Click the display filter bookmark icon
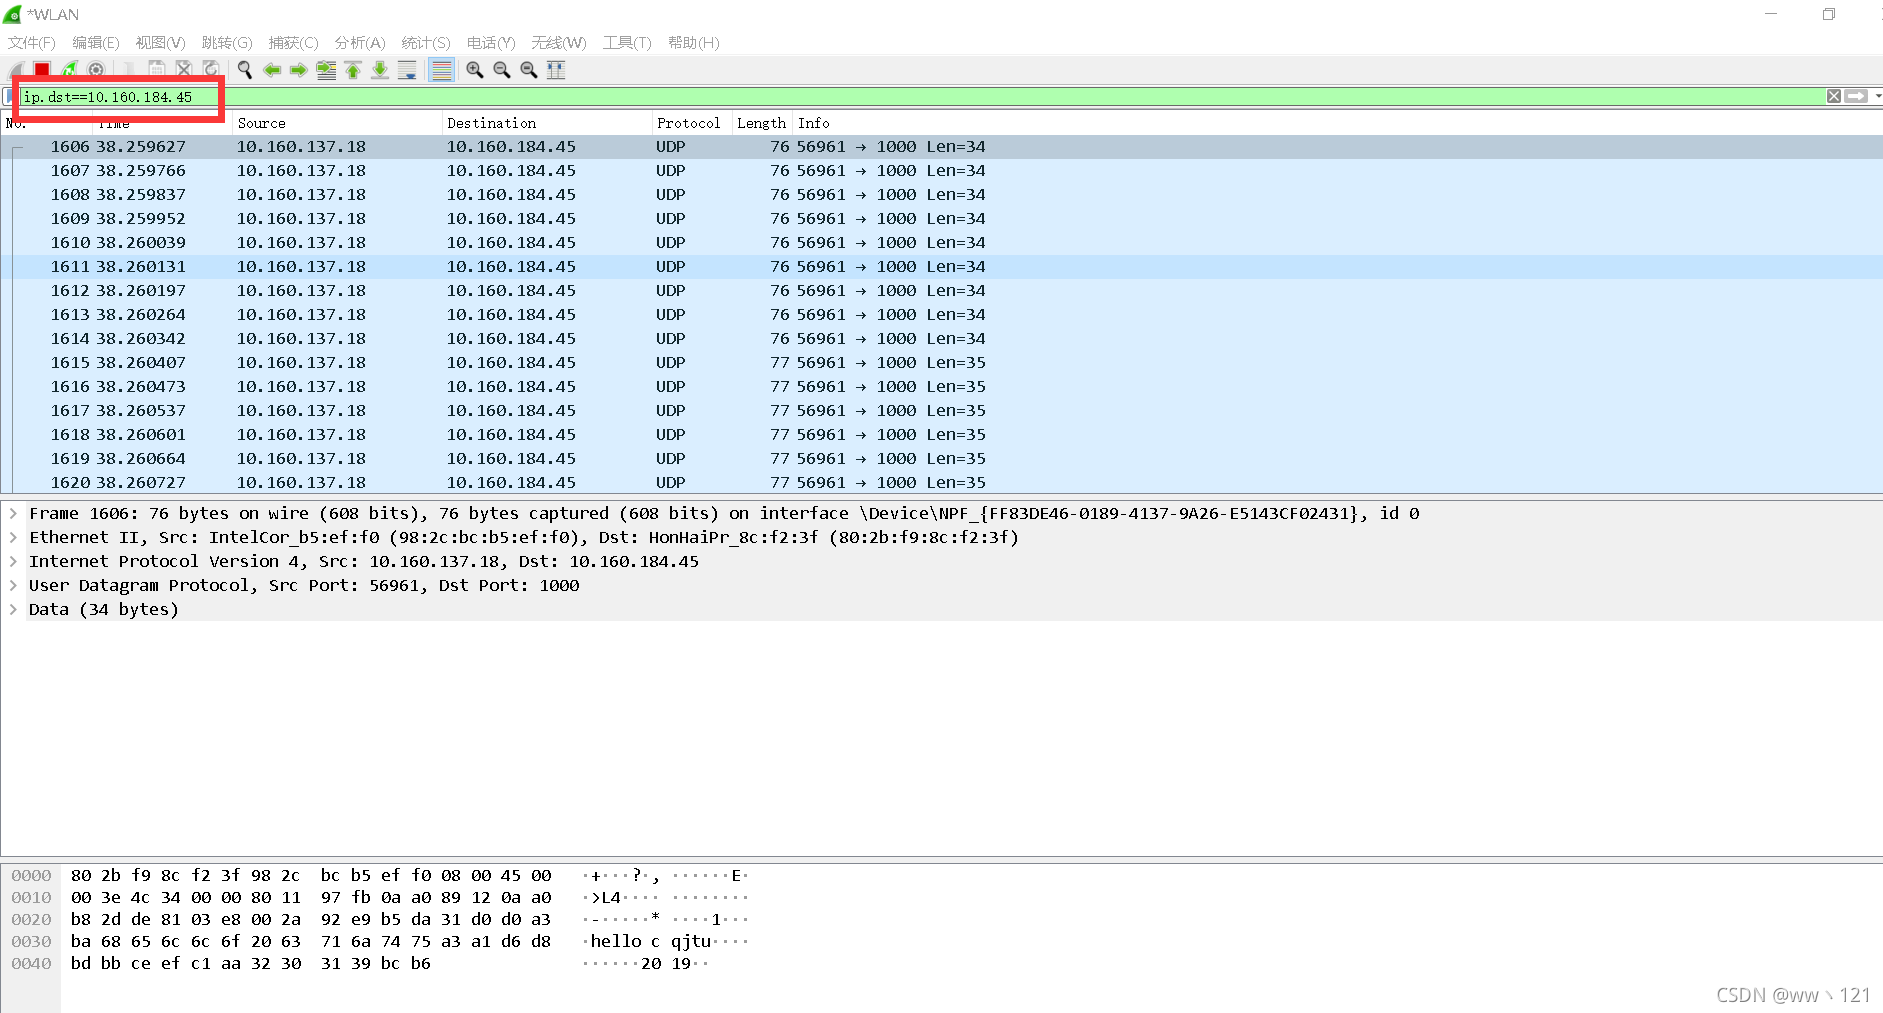The image size is (1883, 1013). (x=9, y=96)
